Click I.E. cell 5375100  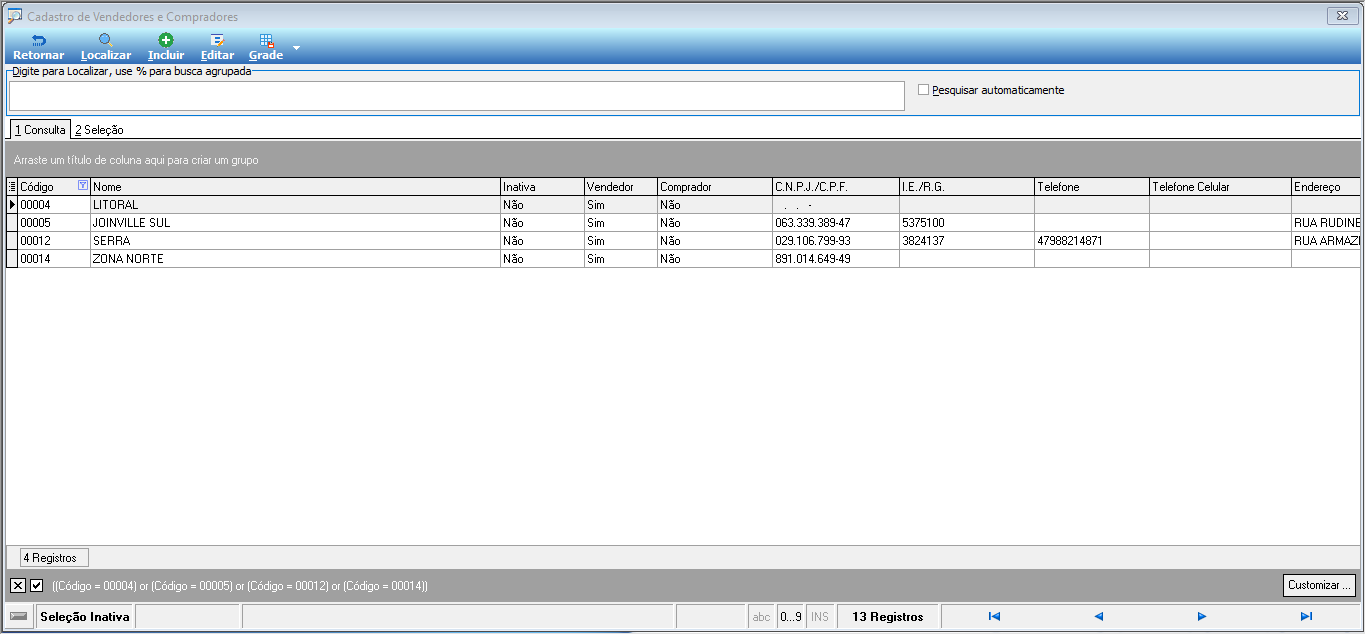966,223
